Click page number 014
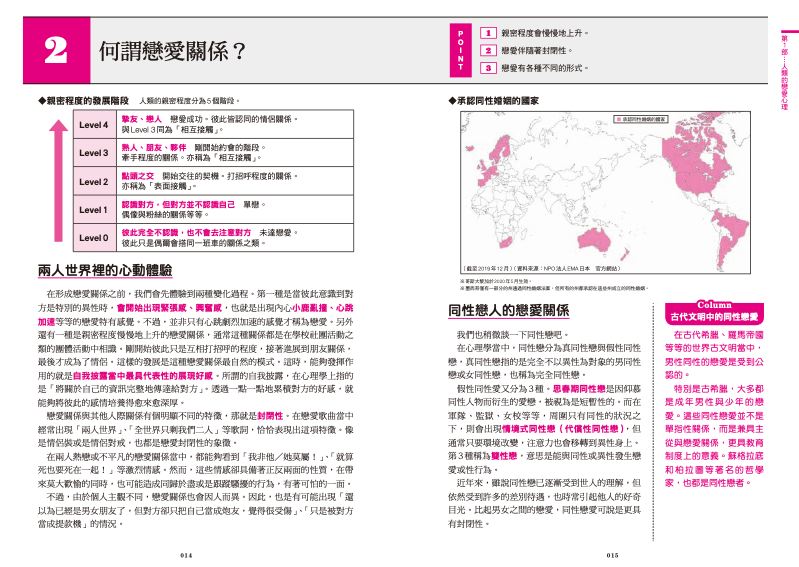Screen dimensions: 799x567 click(186, 555)
